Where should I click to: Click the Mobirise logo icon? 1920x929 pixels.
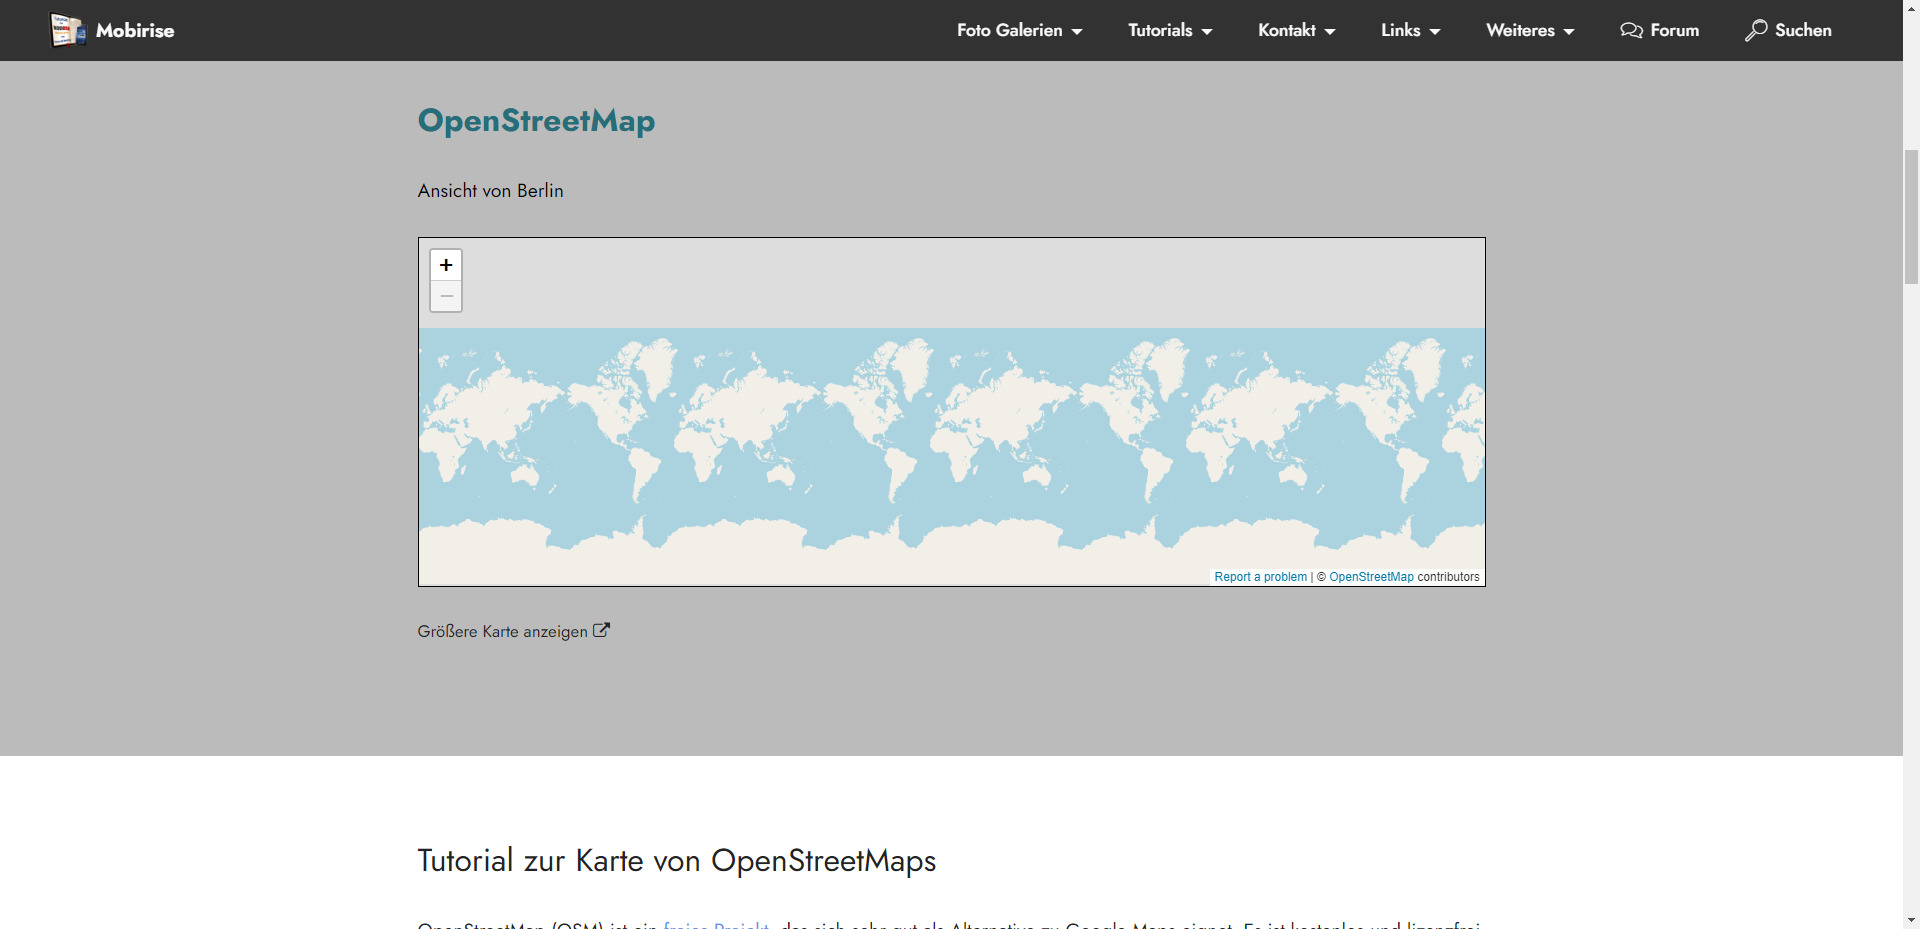68,30
